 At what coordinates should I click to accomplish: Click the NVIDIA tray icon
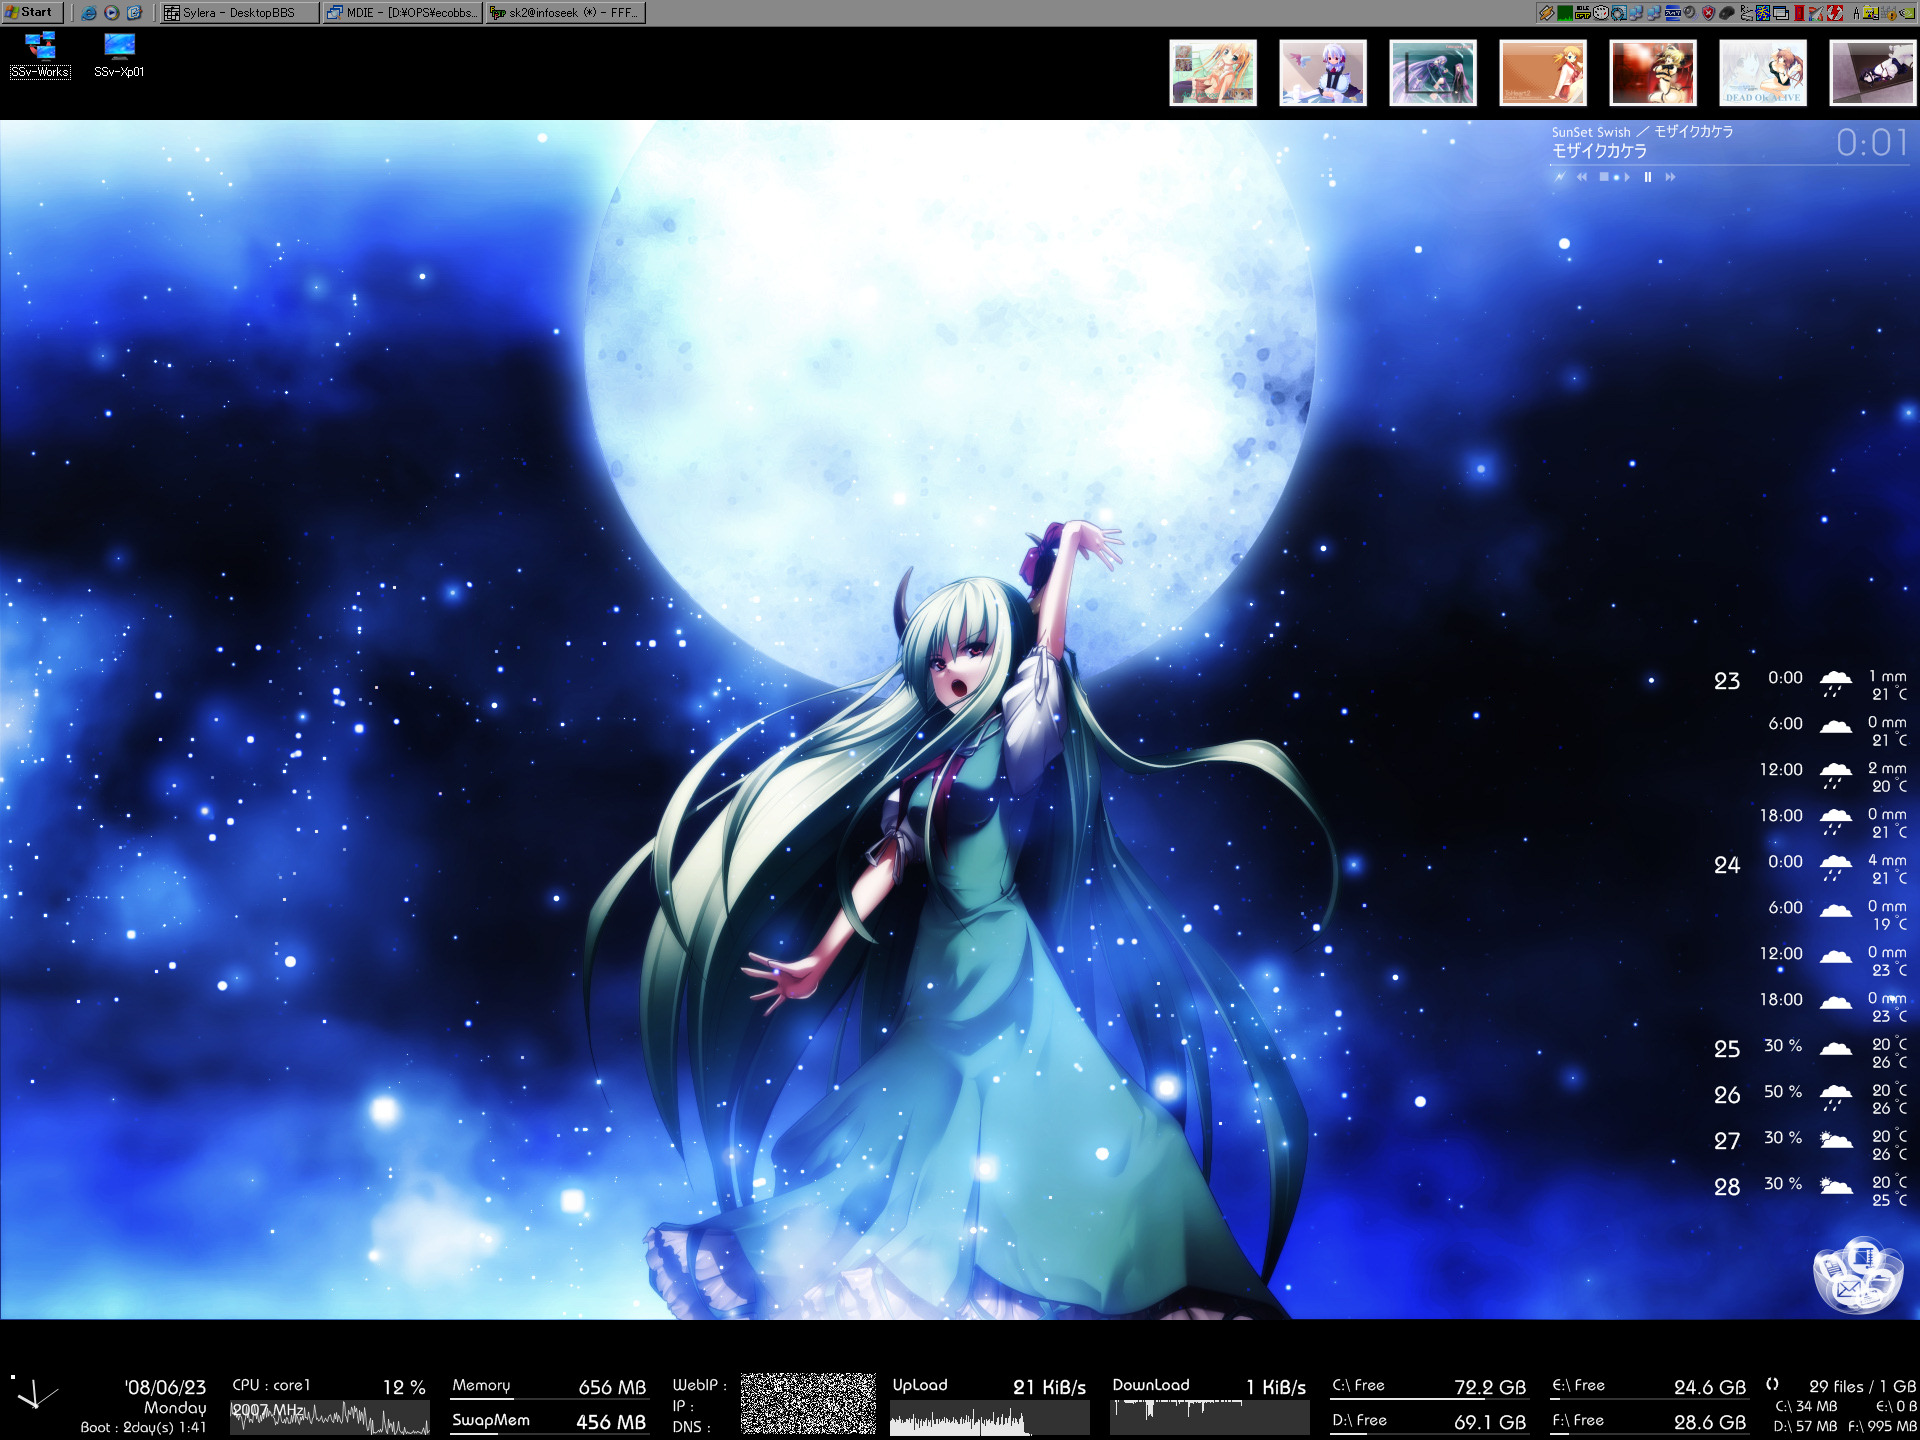click(1906, 13)
